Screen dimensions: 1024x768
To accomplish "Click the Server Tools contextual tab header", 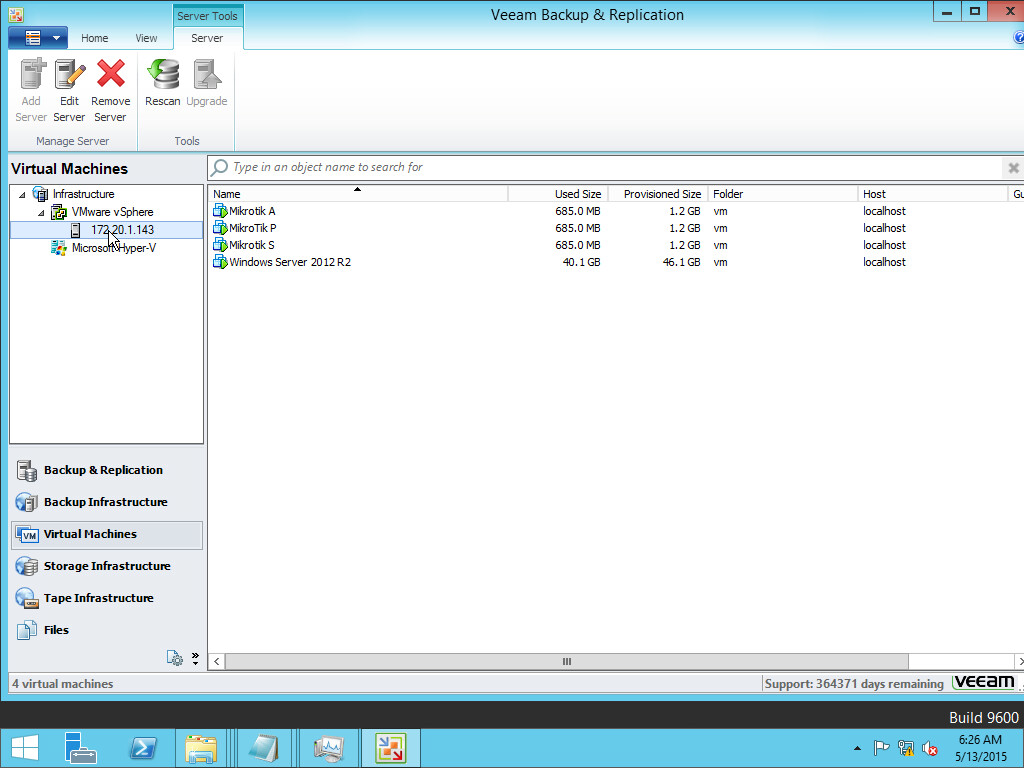I will click(x=207, y=16).
